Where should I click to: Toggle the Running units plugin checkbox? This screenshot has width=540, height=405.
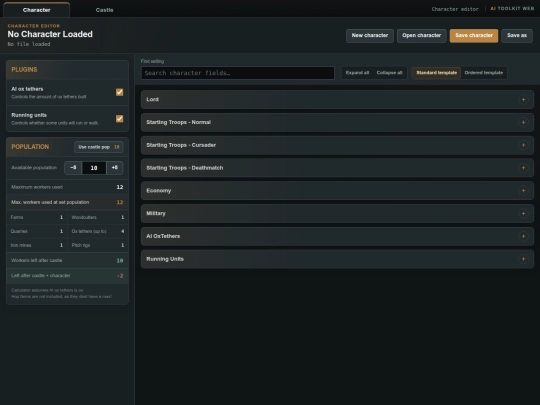point(120,118)
